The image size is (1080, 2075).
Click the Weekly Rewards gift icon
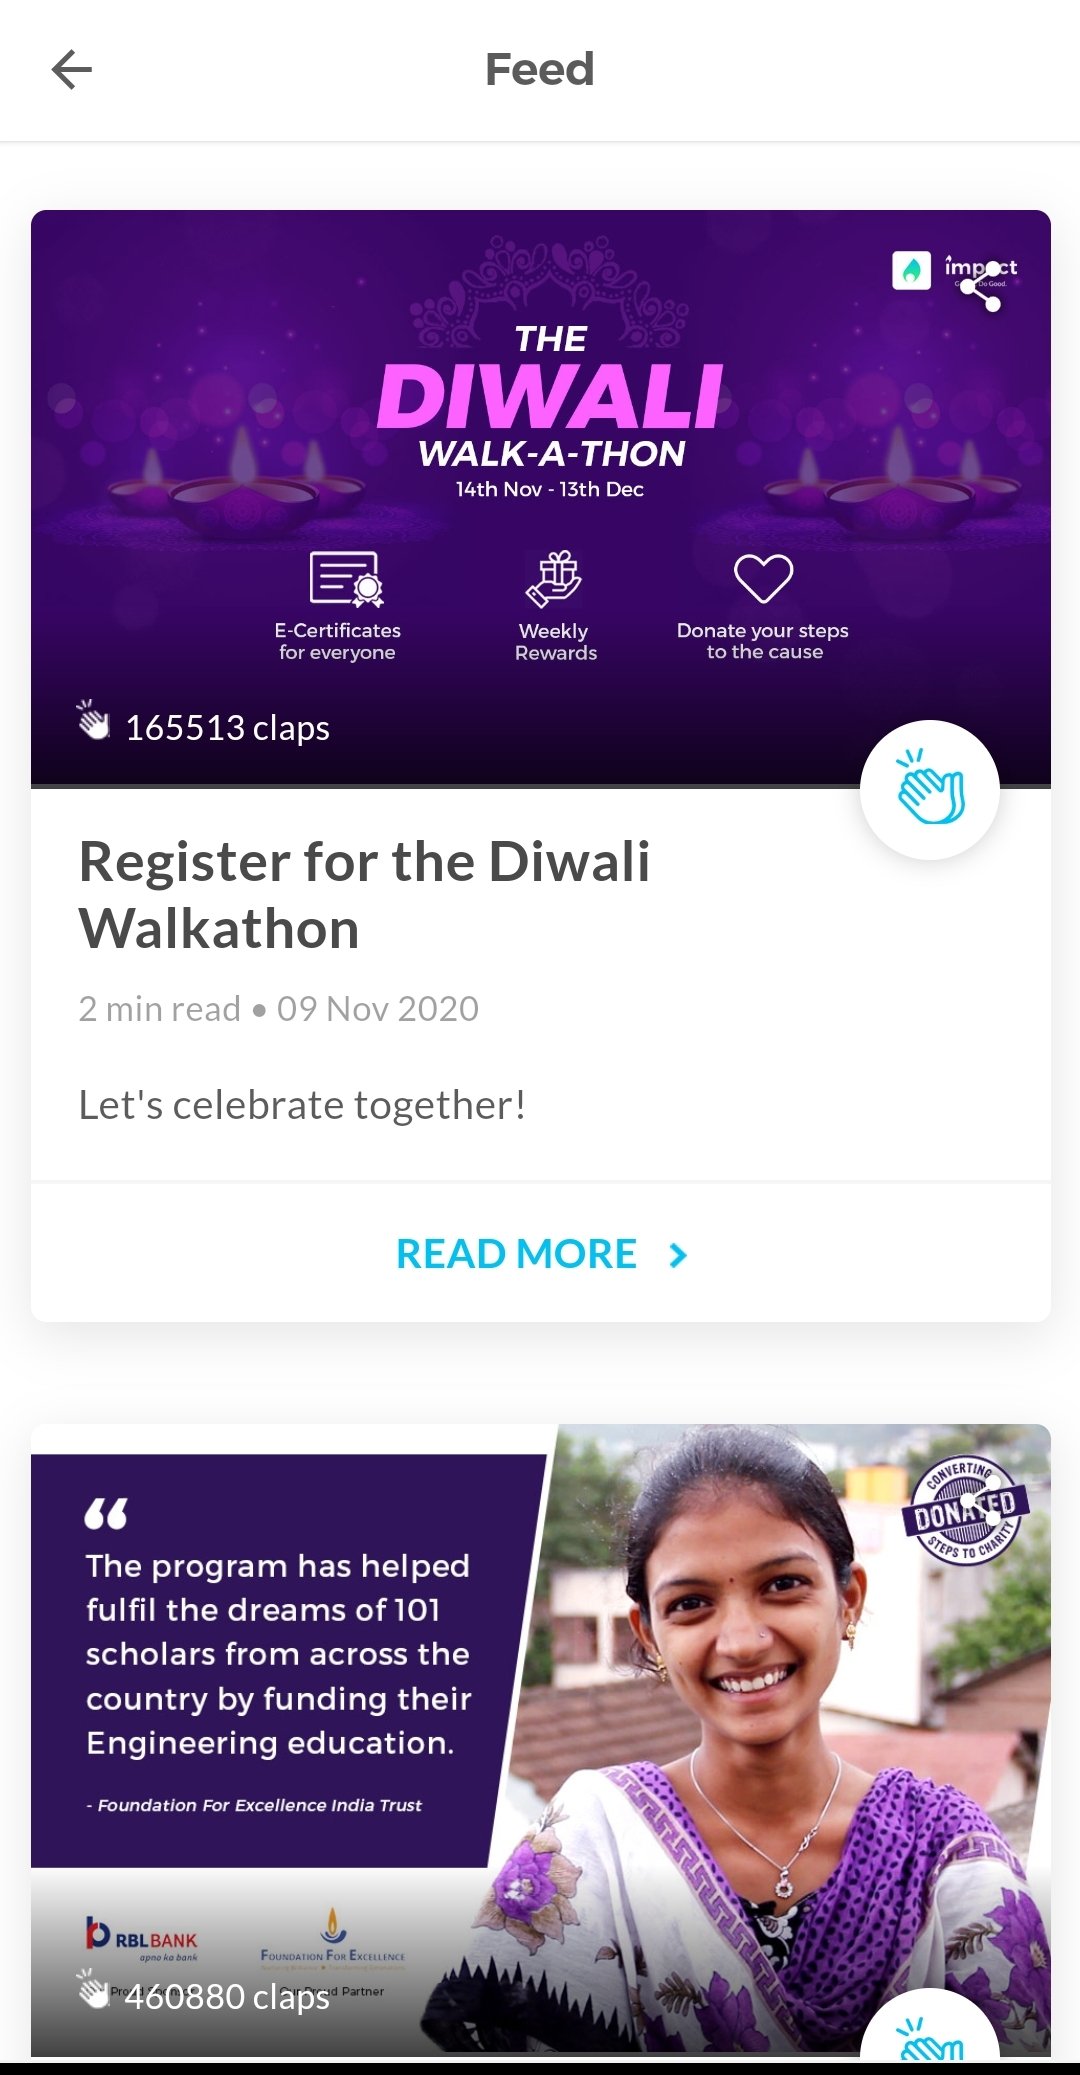coord(554,578)
